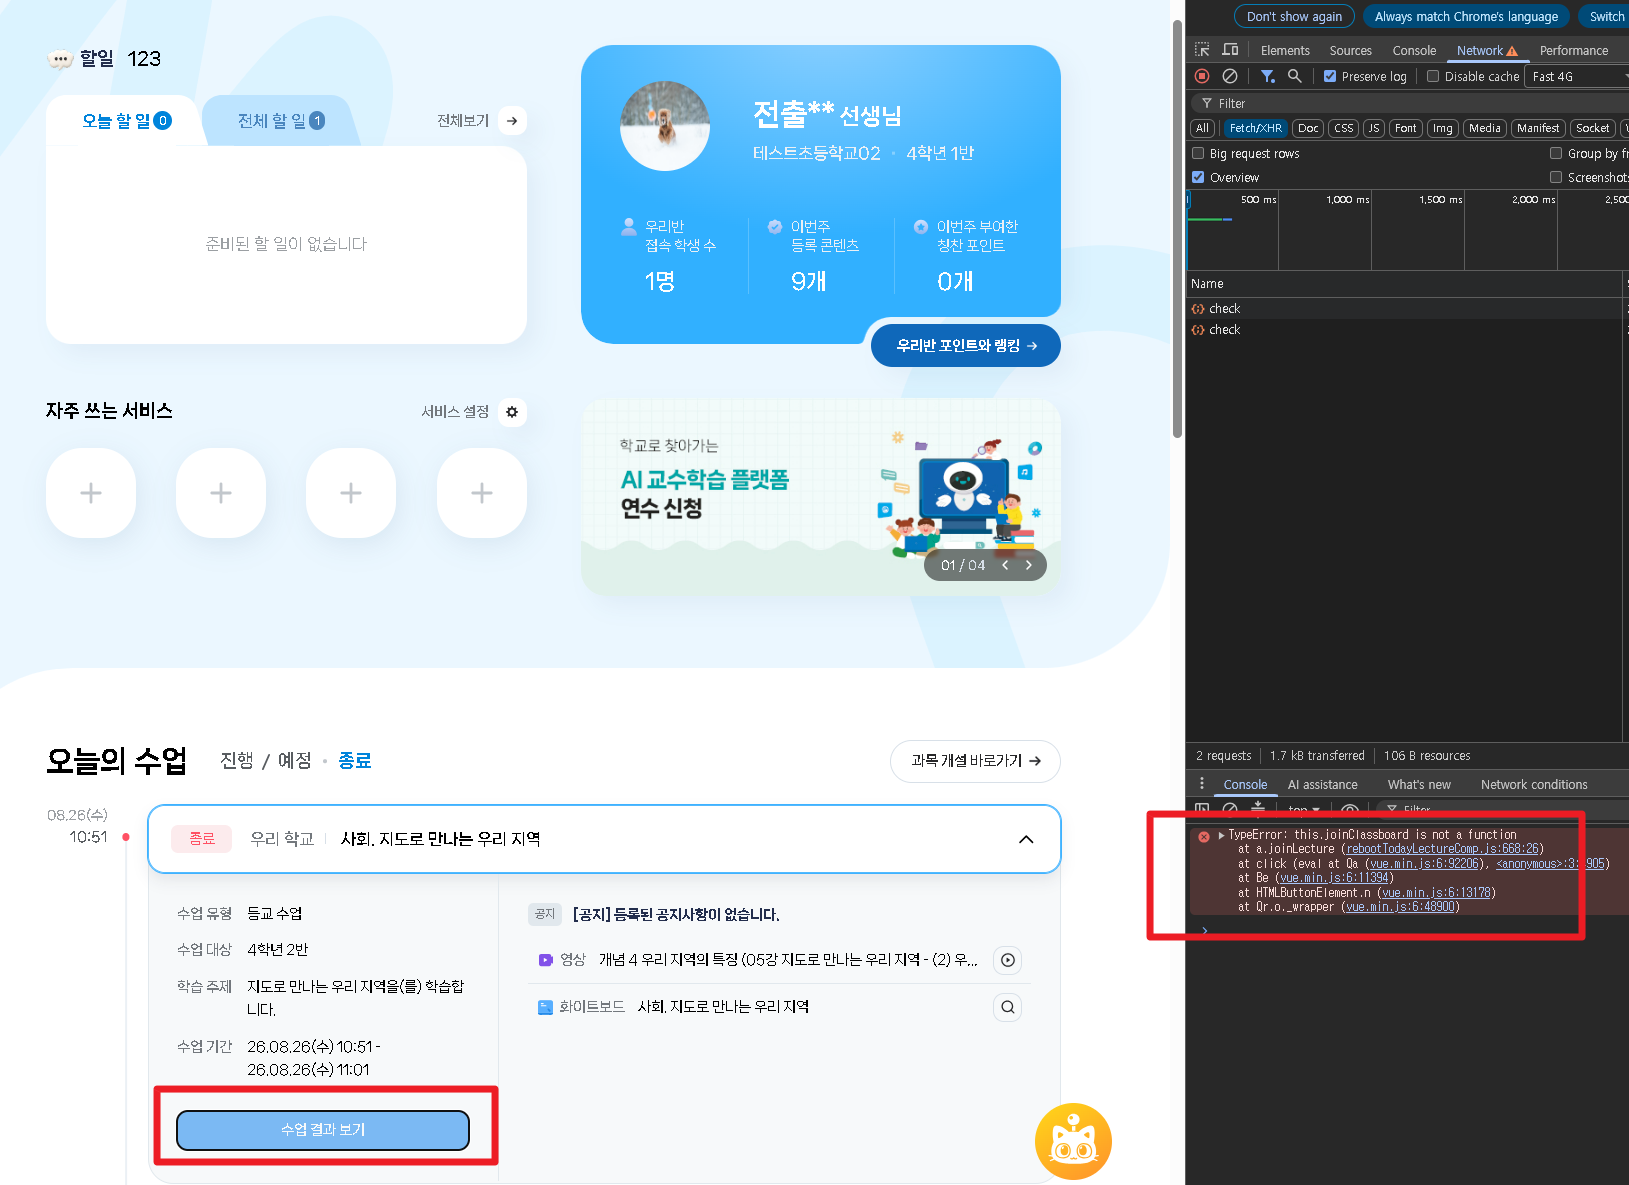
Task: Open the Fast 4G throttling dropdown
Action: pos(1577,77)
